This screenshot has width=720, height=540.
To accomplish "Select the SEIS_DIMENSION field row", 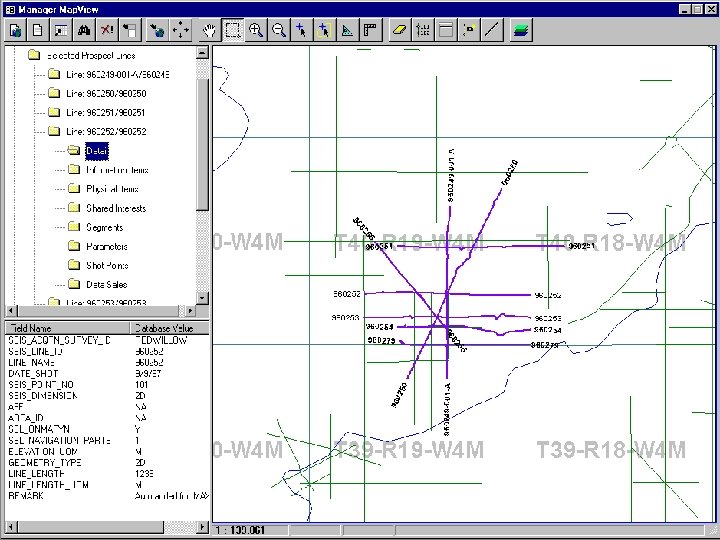I will click(x=107, y=396).
